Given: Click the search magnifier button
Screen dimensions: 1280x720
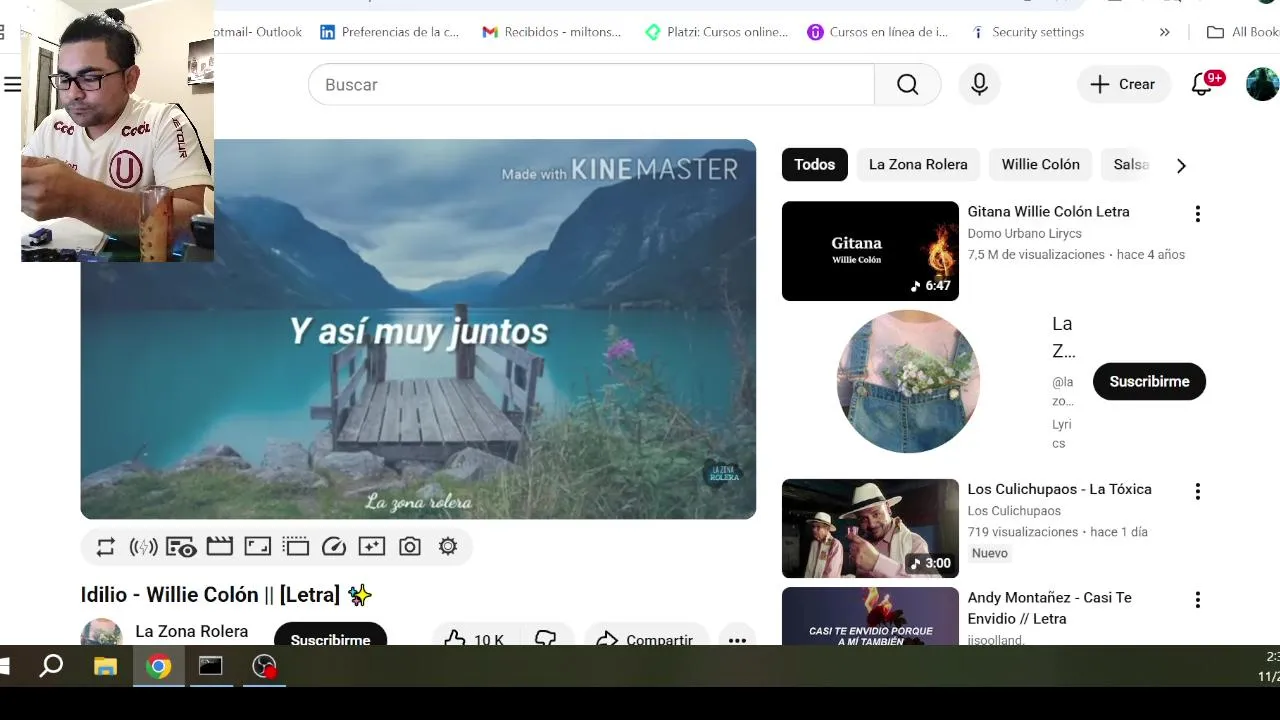Looking at the screenshot, I should coord(907,85).
